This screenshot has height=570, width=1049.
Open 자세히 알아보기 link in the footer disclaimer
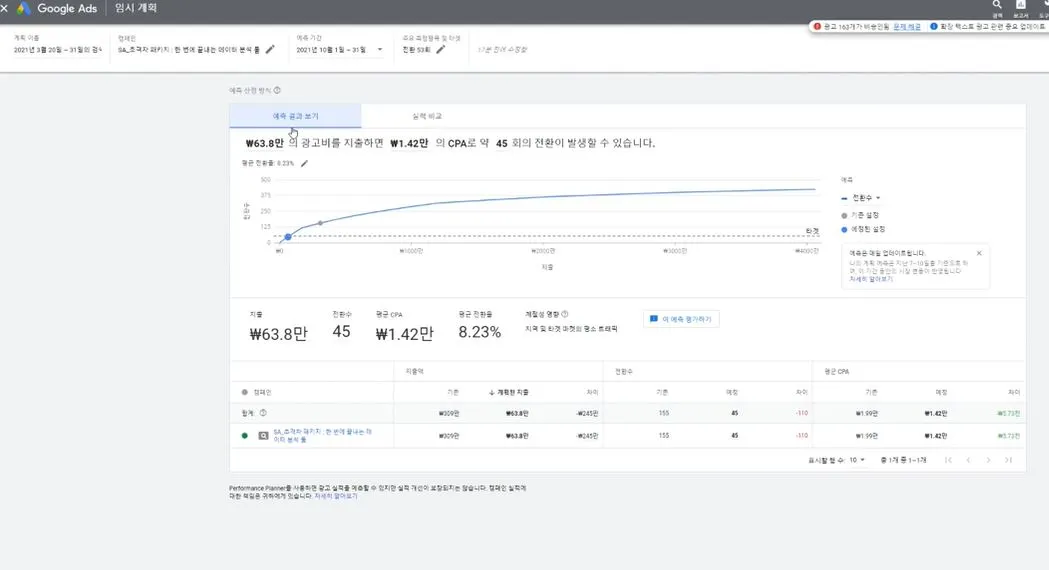(336, 496)
